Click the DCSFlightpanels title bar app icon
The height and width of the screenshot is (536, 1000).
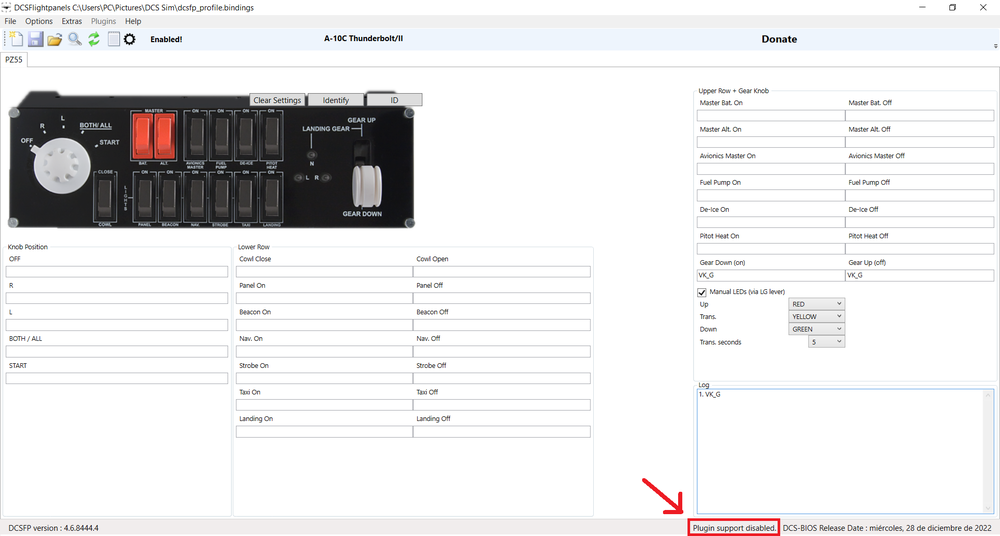click(x=6, y=8)
